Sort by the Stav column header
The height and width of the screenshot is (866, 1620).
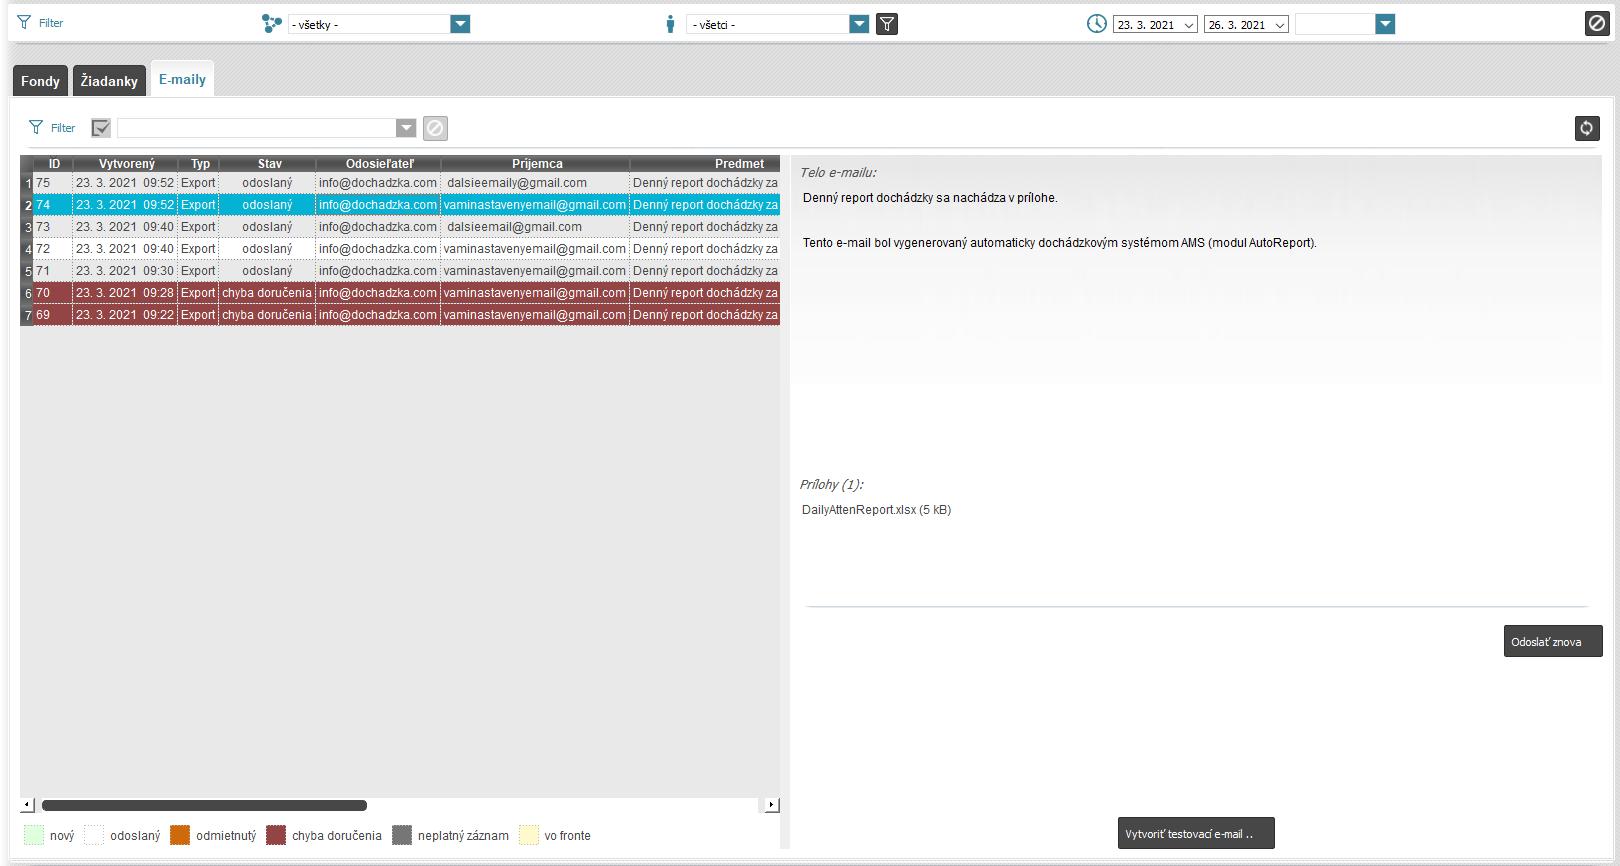(x=269, y=164)
